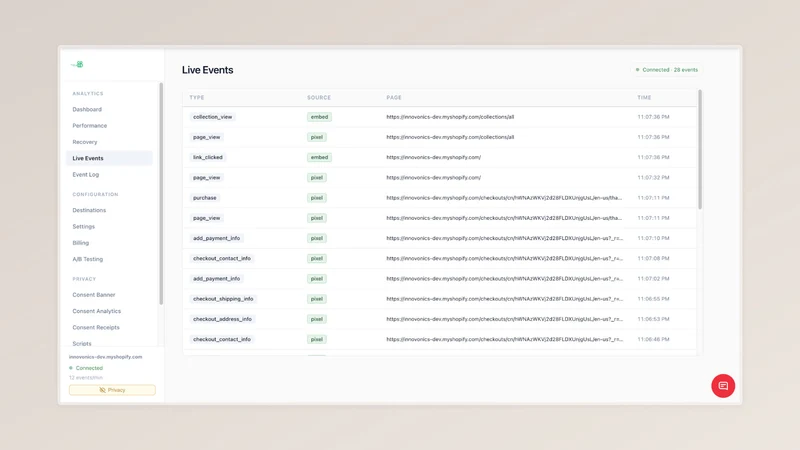The width and height of the screenshot is (800, 450).
Task: Select the collection_view event type tag
Action: point(213,117)
